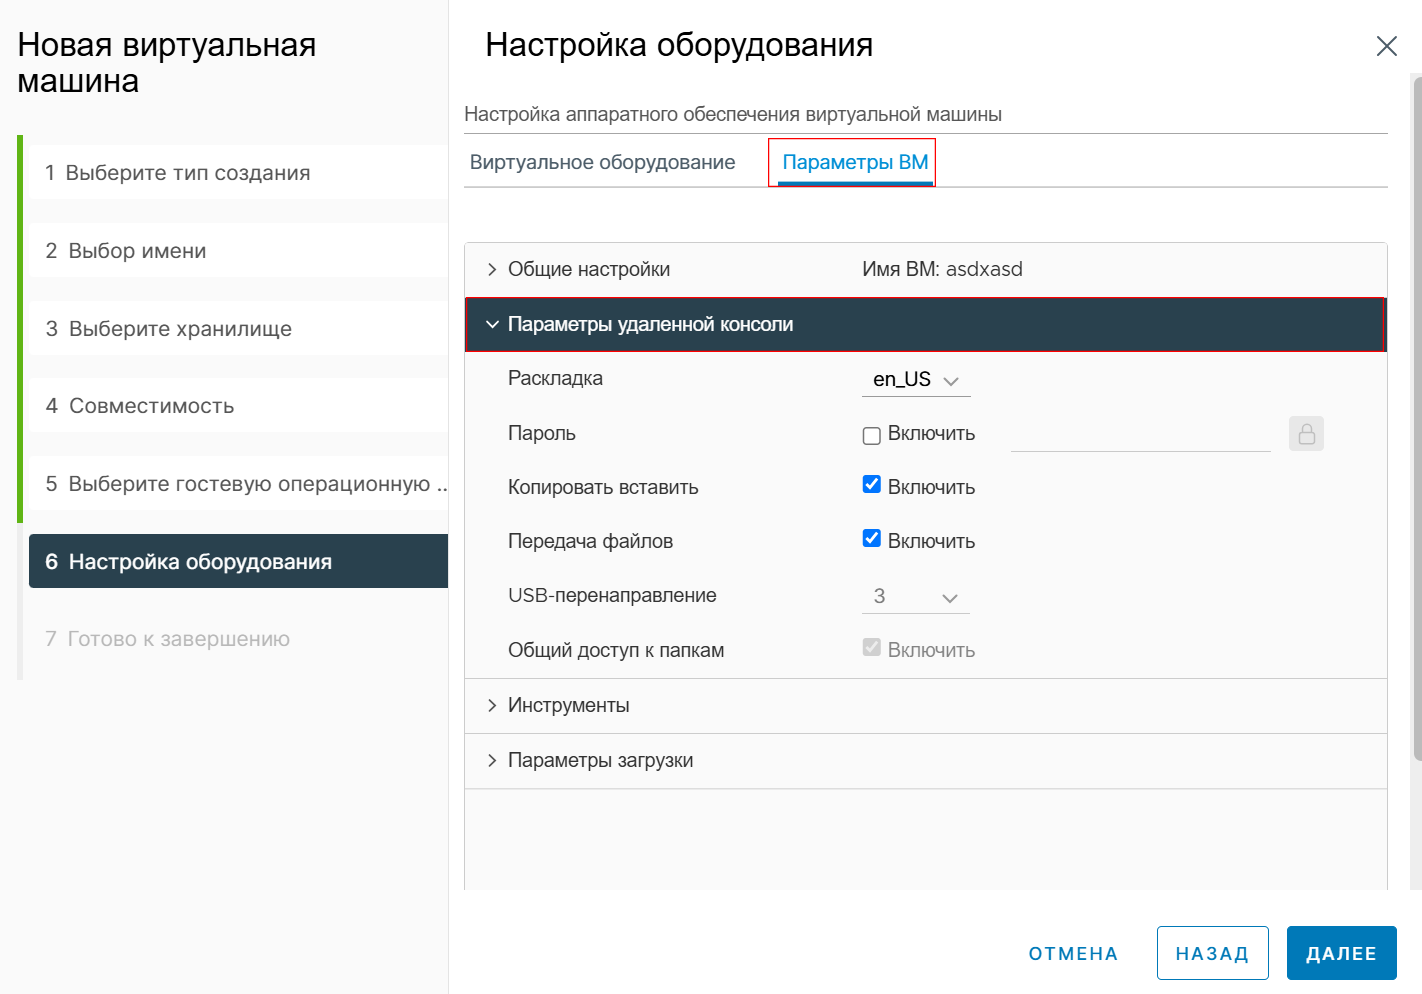Collapse the Параметры удаленной консоли section

(926, 324)
